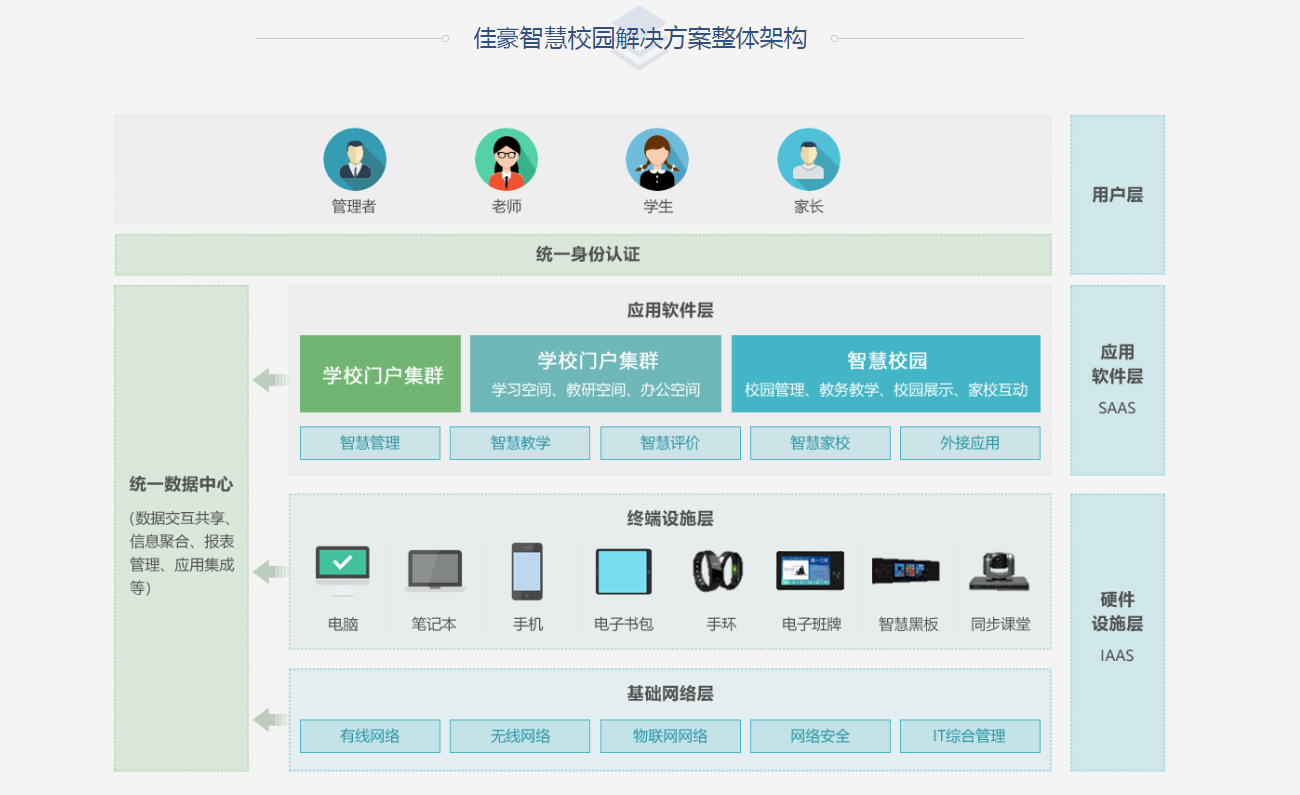Open the 外接应用 button

[x=970, y=443]
